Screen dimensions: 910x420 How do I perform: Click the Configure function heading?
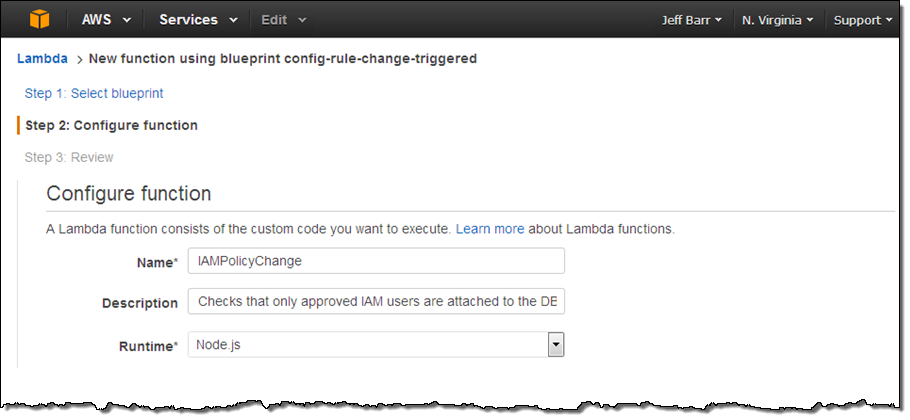click(129, 194)
